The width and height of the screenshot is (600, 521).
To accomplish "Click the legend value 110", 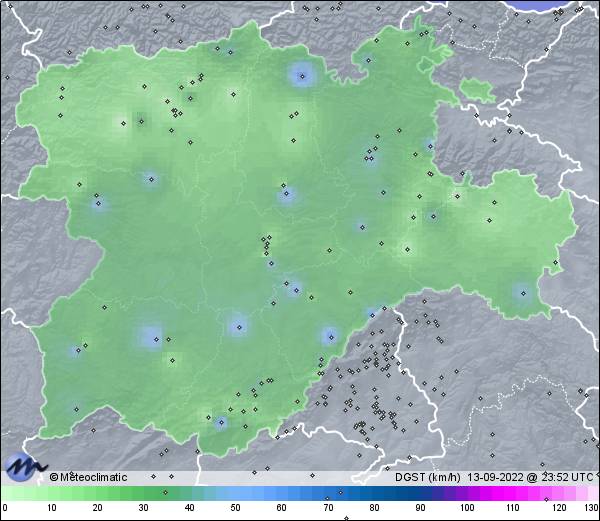I will click(513, 508).
